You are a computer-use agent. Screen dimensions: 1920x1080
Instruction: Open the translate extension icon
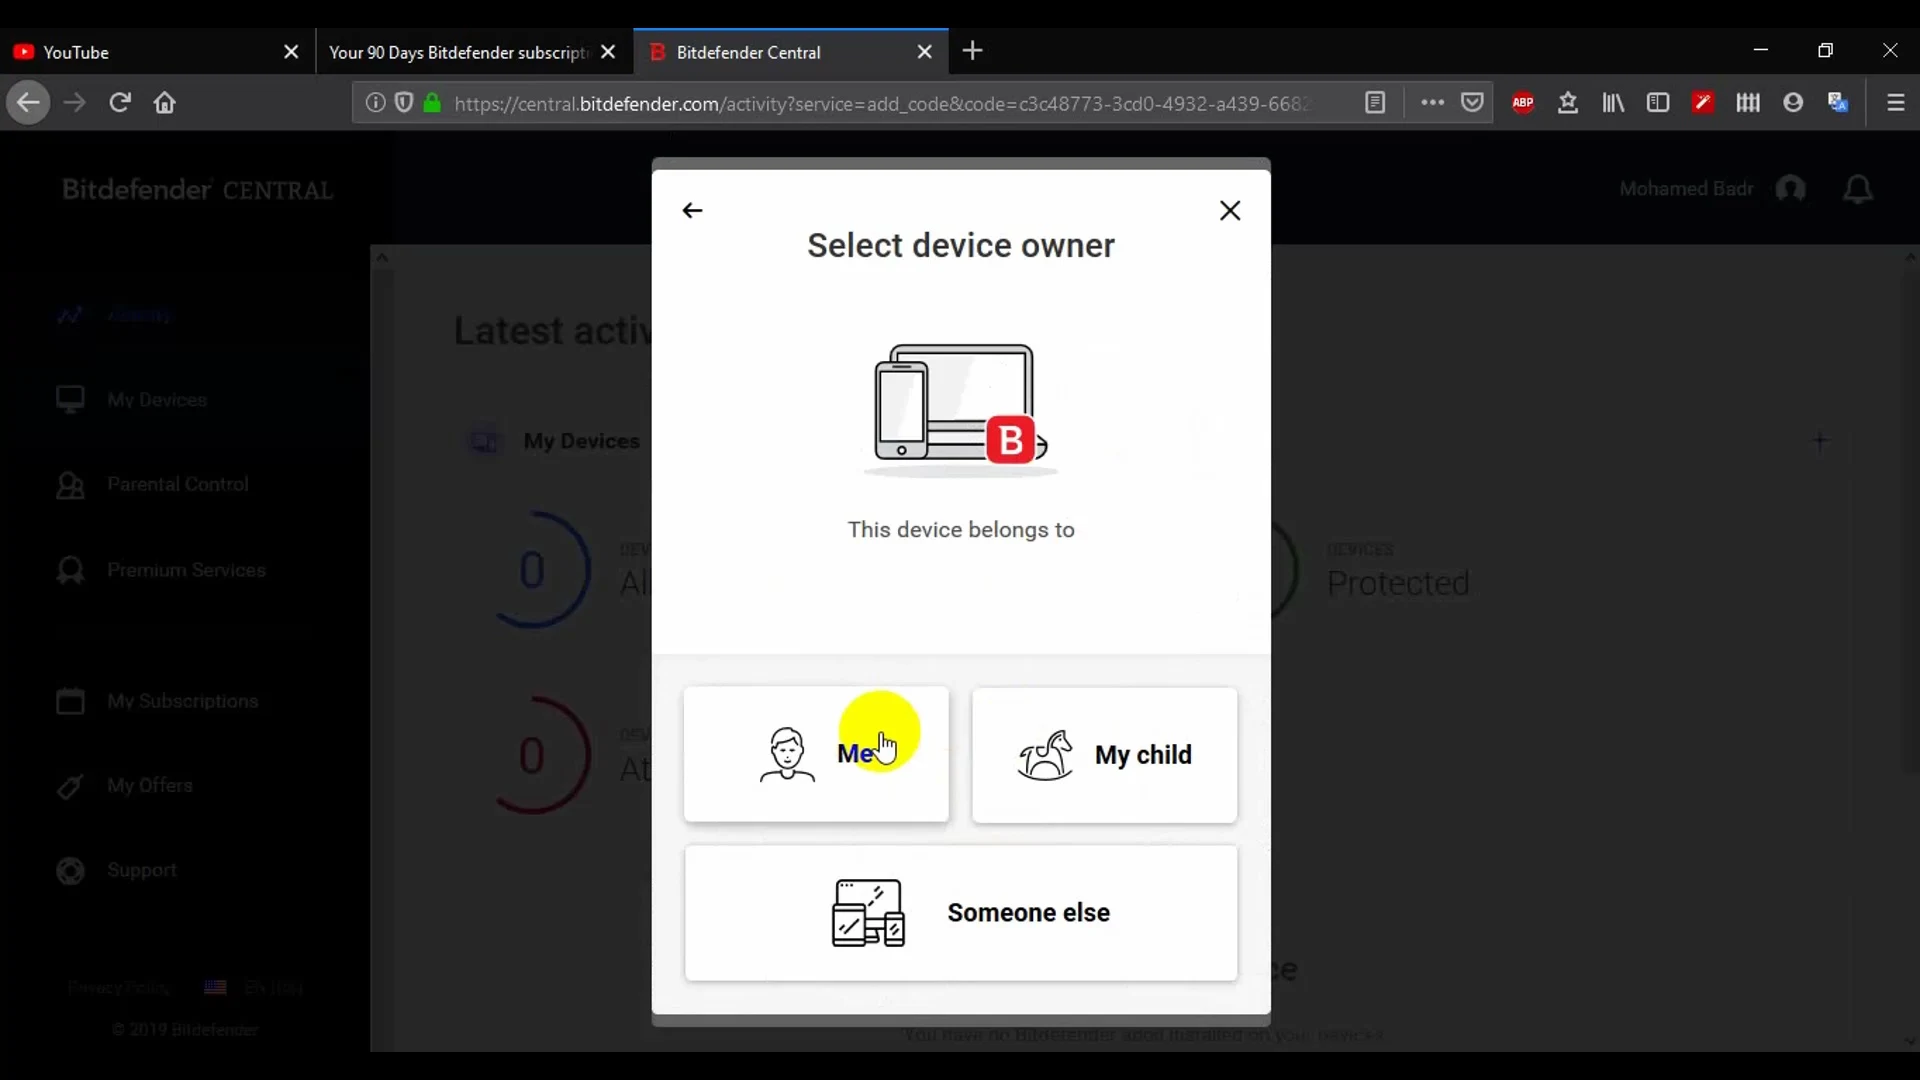tap(1838, 103)
